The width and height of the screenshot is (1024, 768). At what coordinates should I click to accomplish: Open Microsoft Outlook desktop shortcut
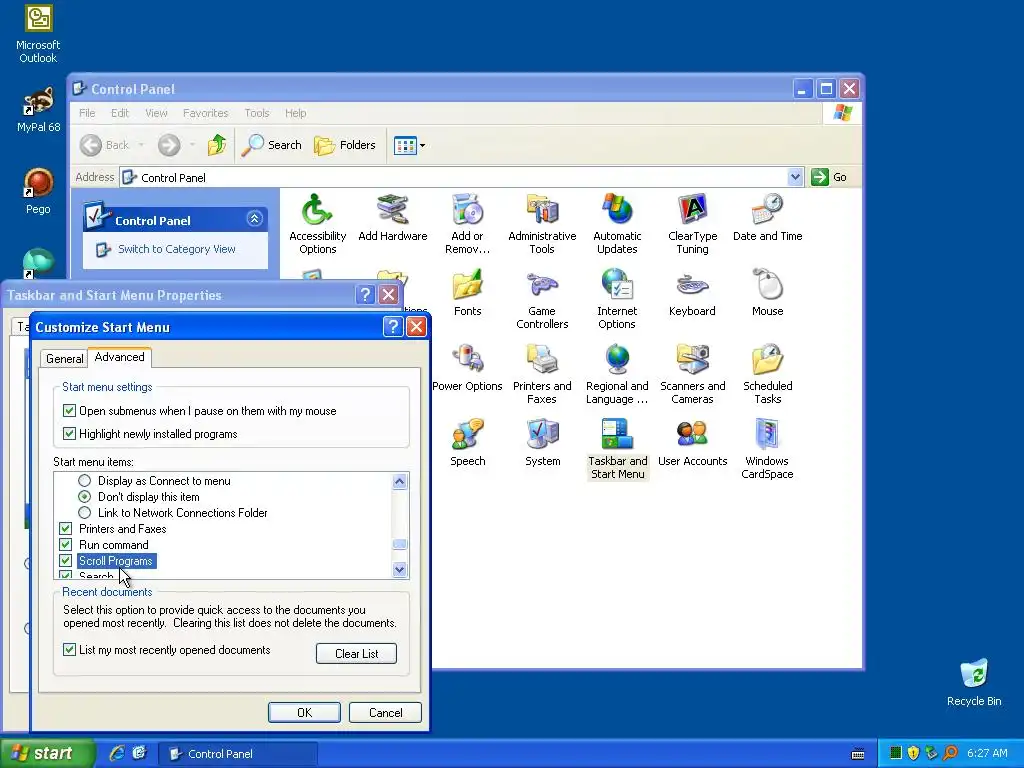[38, 34]
